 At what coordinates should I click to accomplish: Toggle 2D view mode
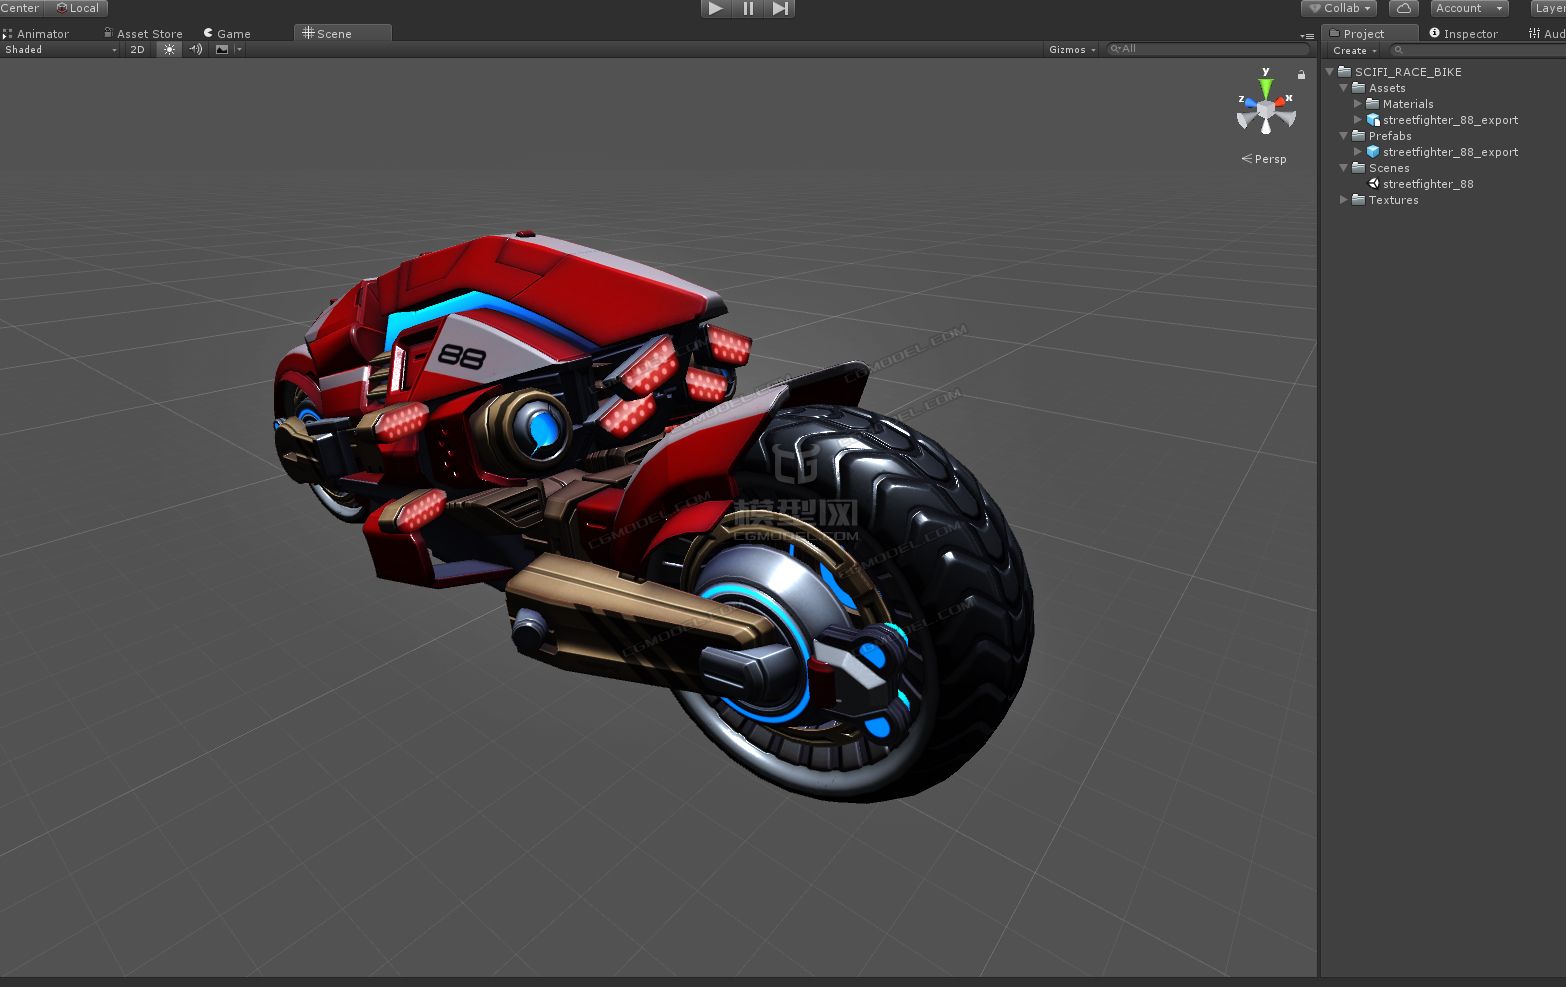138,49
